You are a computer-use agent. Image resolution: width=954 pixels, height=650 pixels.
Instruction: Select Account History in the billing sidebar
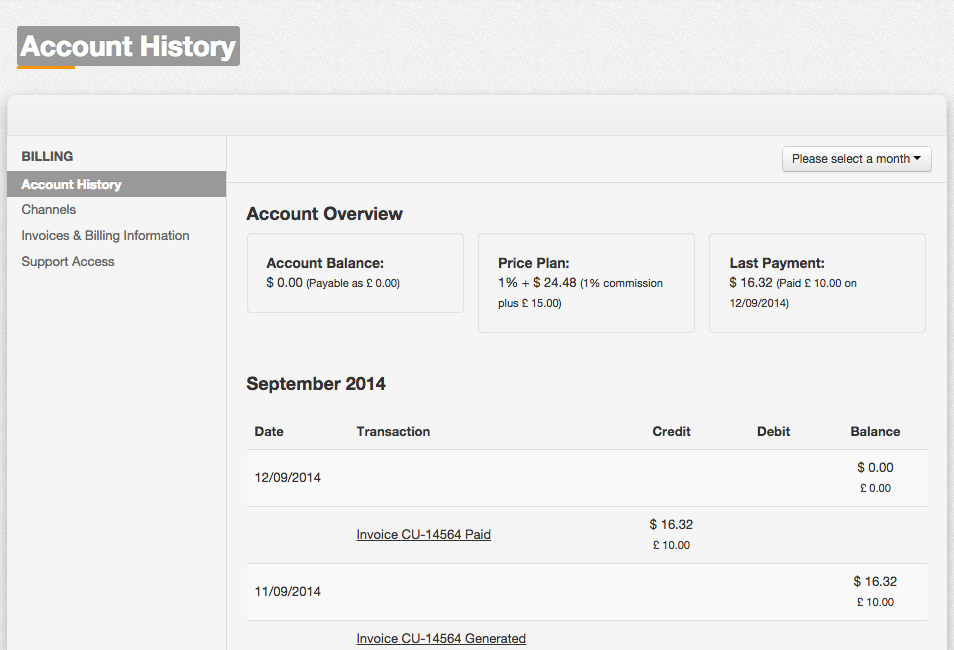(71, 185)
